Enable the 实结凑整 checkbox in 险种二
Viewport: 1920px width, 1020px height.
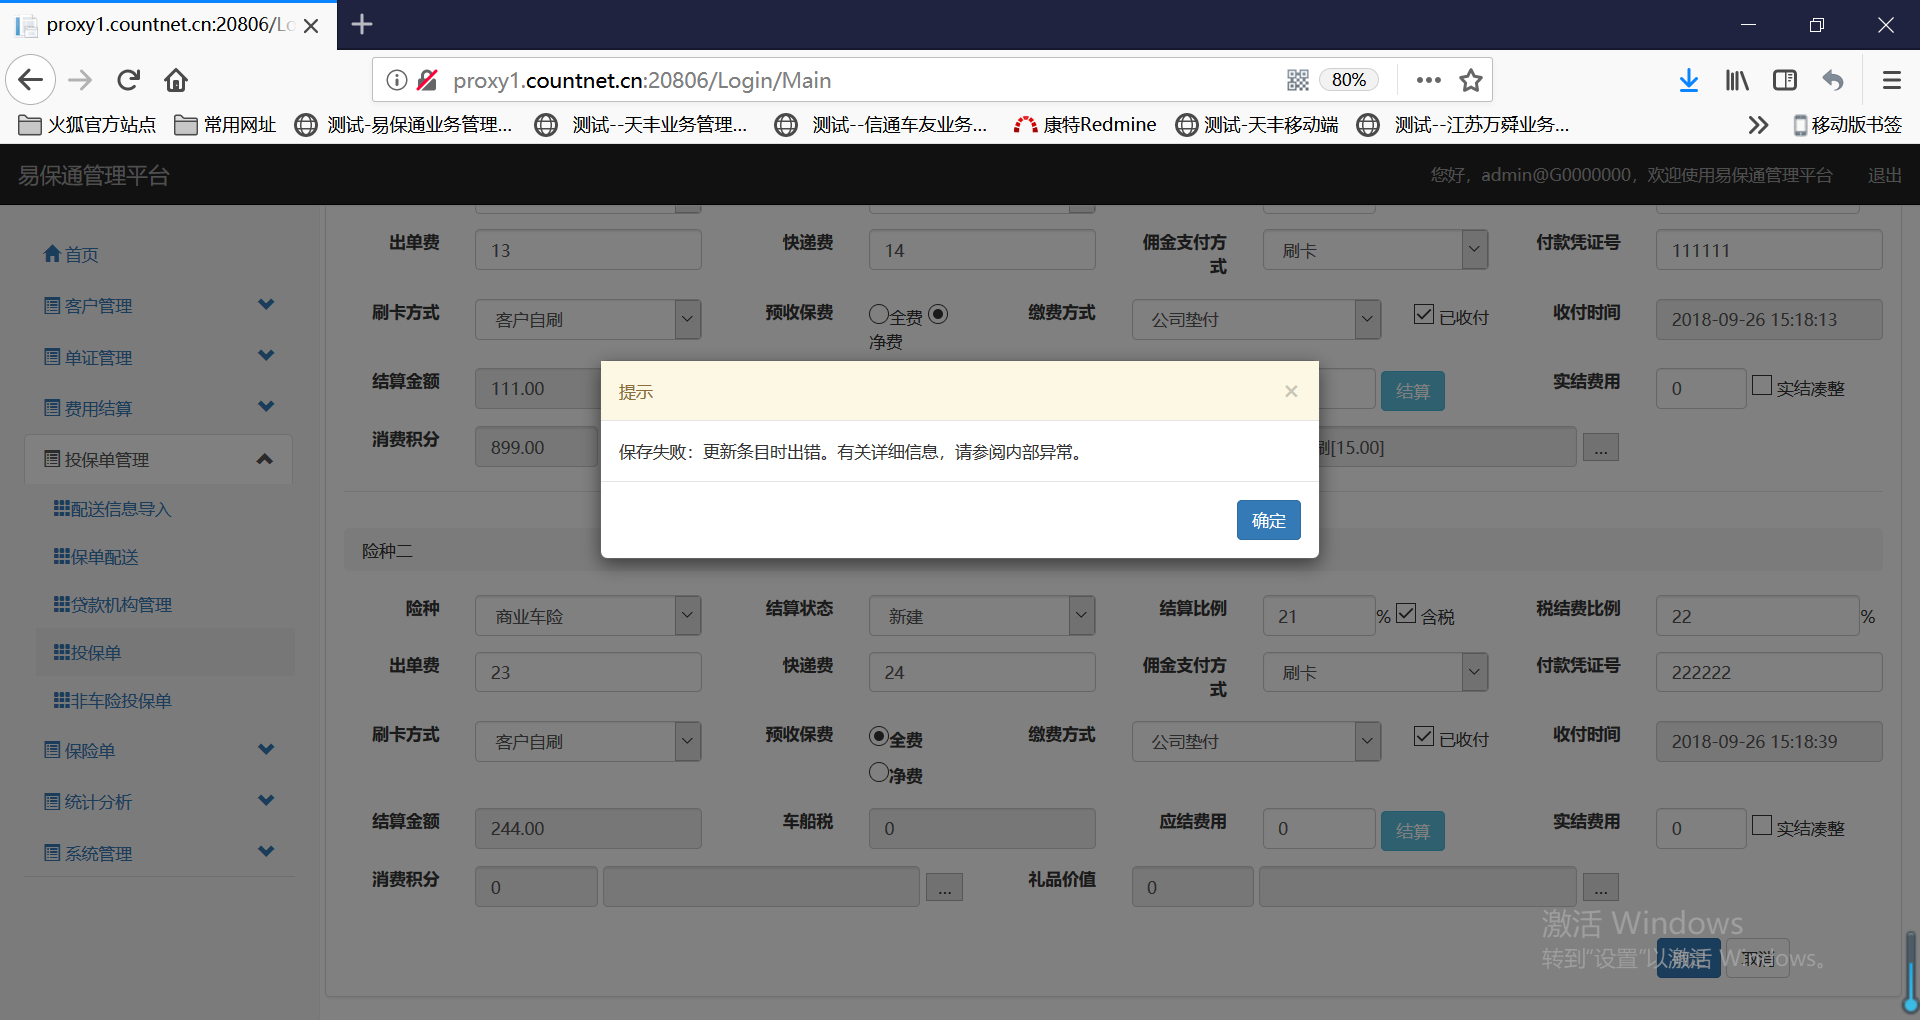click(x=1762, y=826)
